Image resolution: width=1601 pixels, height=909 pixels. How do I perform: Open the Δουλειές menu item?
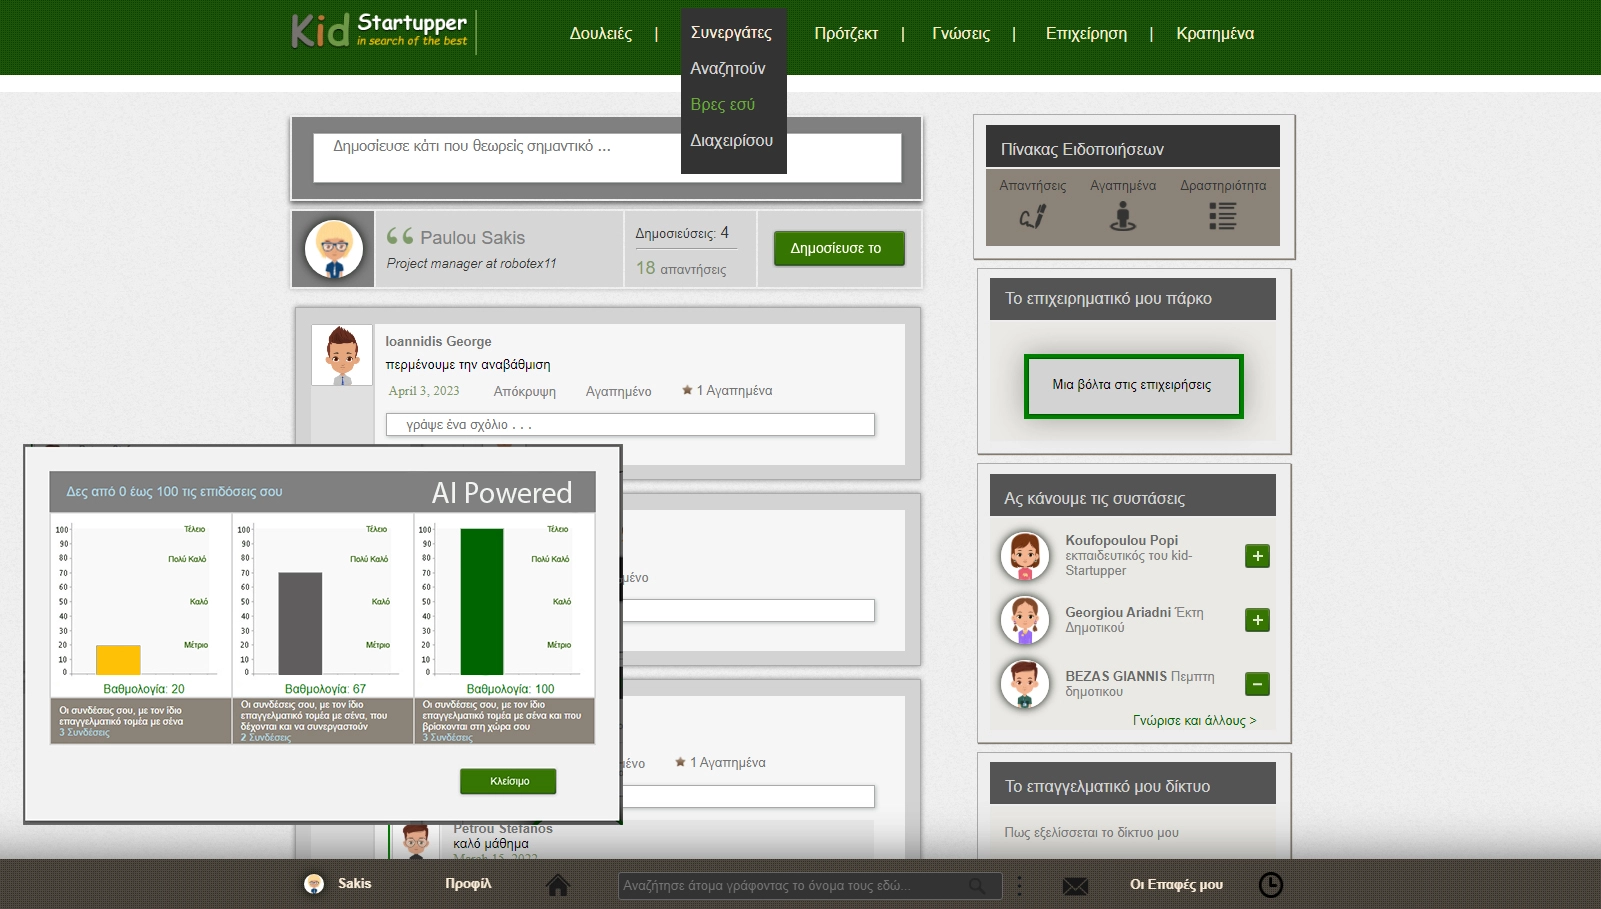600,34
